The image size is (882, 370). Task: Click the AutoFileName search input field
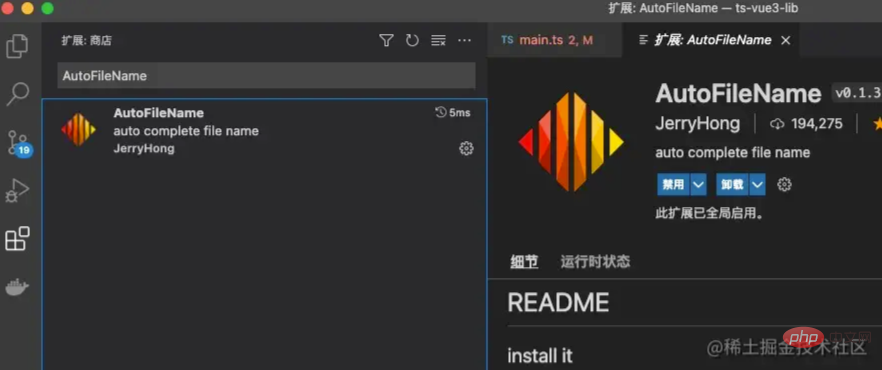(x=266, y=76)
